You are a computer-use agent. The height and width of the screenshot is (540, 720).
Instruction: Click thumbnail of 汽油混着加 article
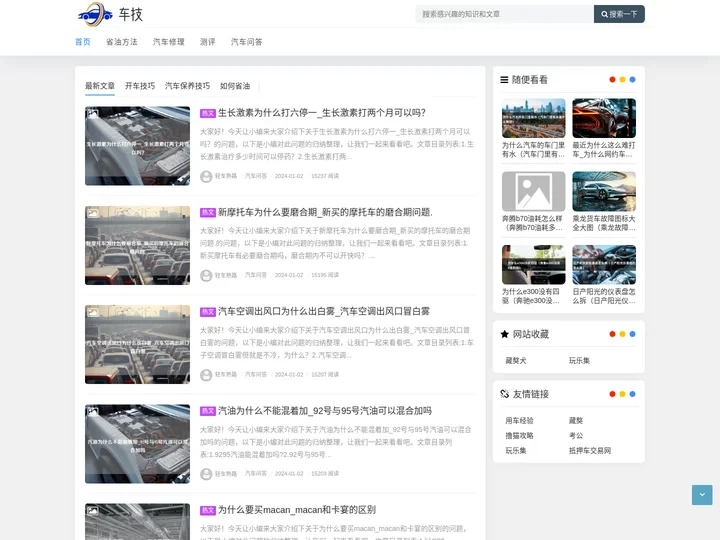[x=137, y=444]
